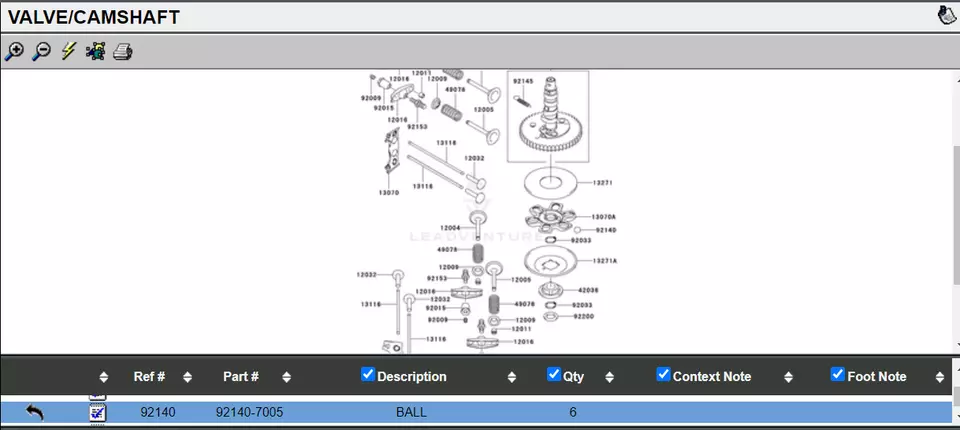
Task: Sort by Ref # using sort arrows
Action: 187,377
